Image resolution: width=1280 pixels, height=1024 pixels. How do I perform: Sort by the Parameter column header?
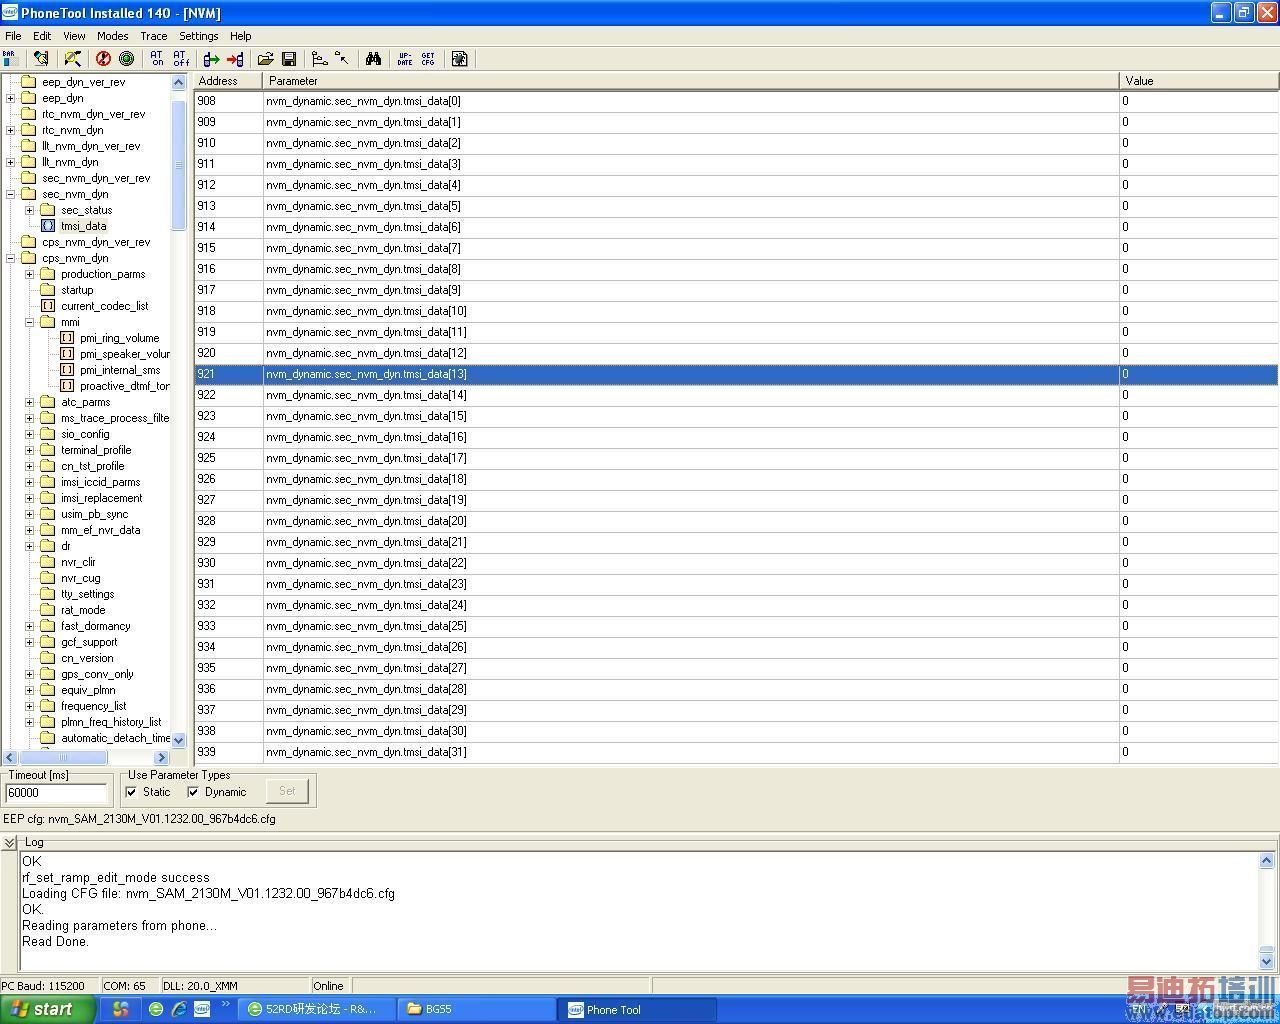691,81
